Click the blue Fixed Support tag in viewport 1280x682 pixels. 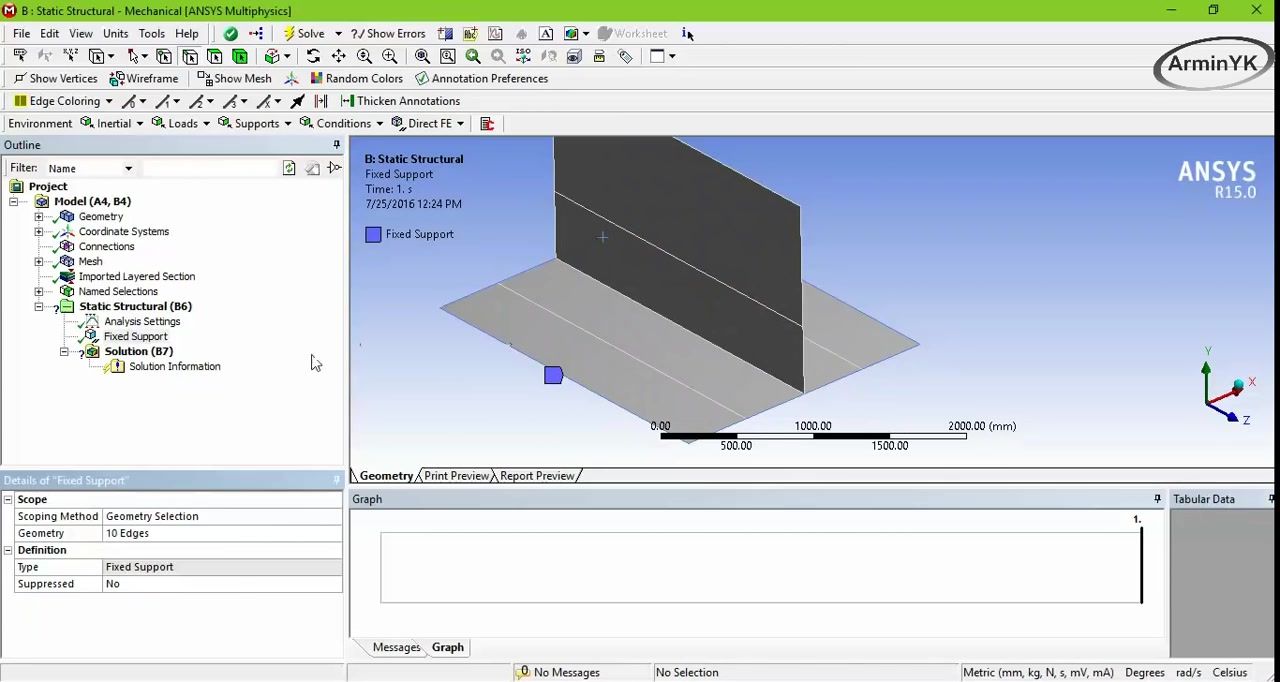tap(553, 375)
